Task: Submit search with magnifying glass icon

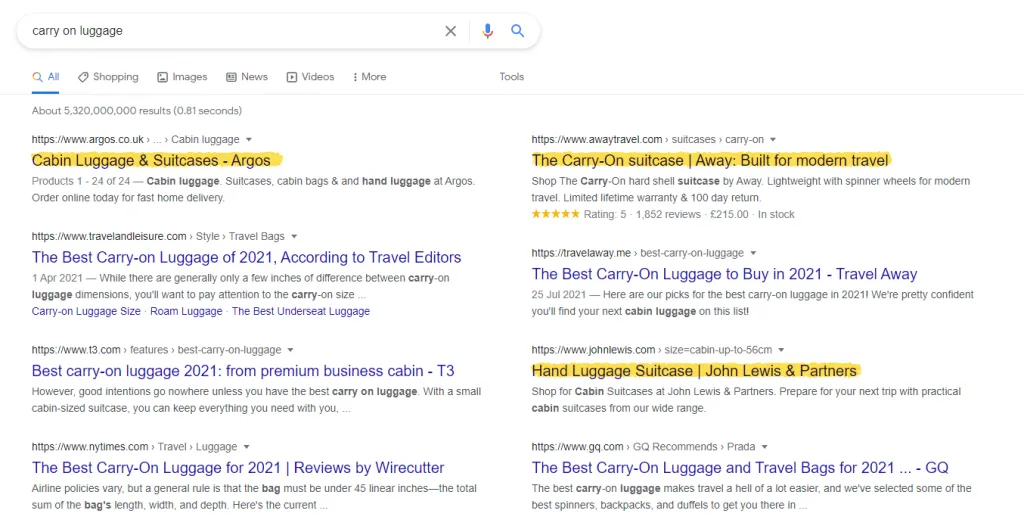Action: 518,31
